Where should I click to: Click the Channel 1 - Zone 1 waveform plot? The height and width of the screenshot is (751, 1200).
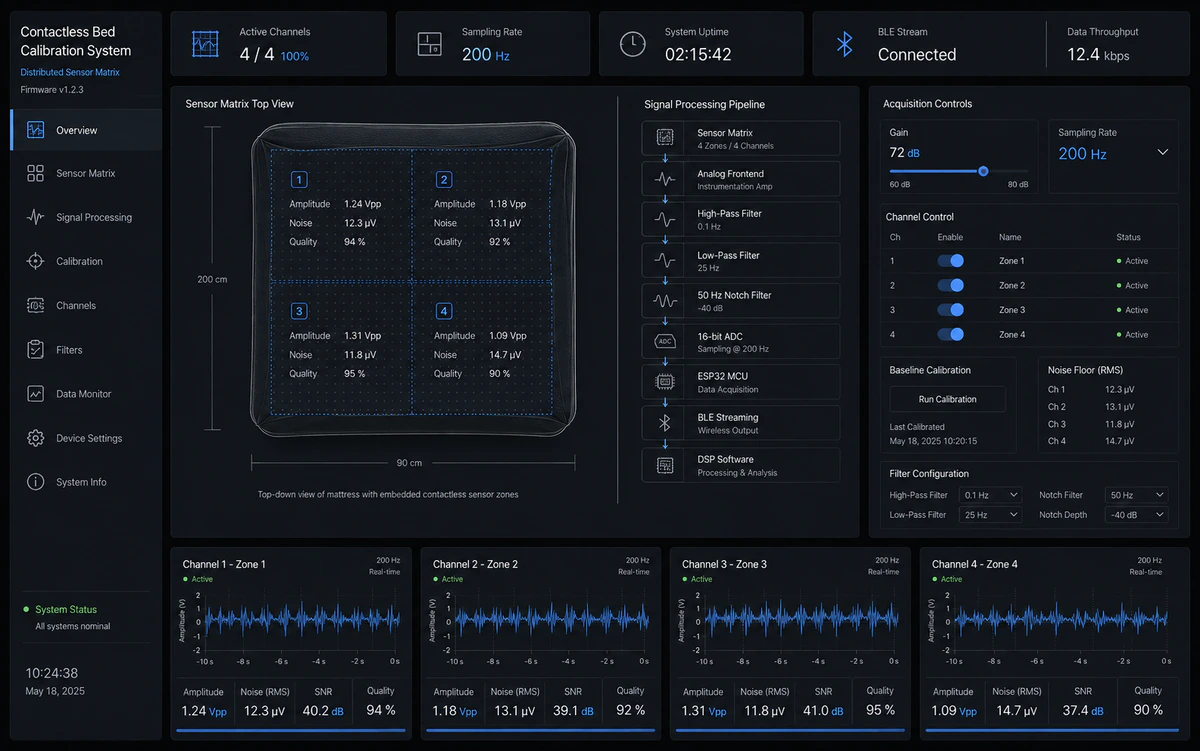(300, 622)
